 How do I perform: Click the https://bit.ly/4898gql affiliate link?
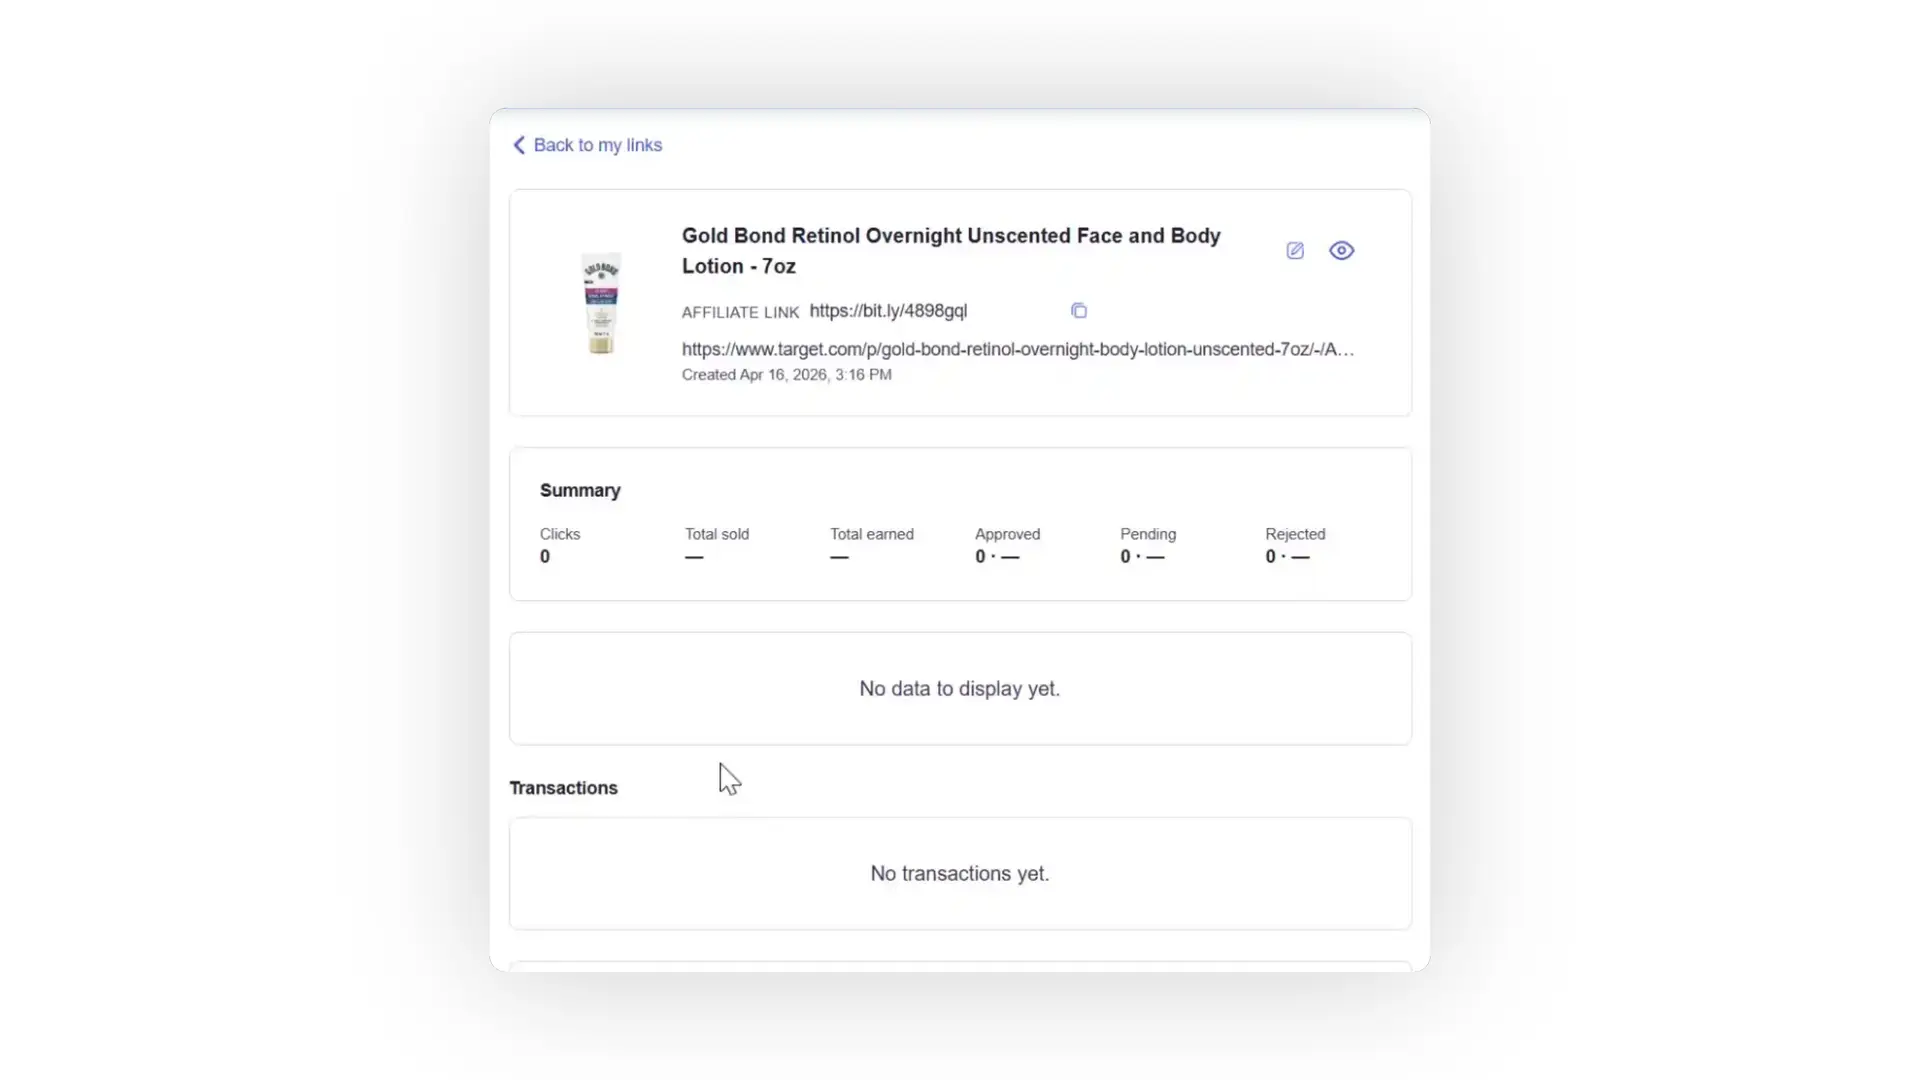pos(888,311)
